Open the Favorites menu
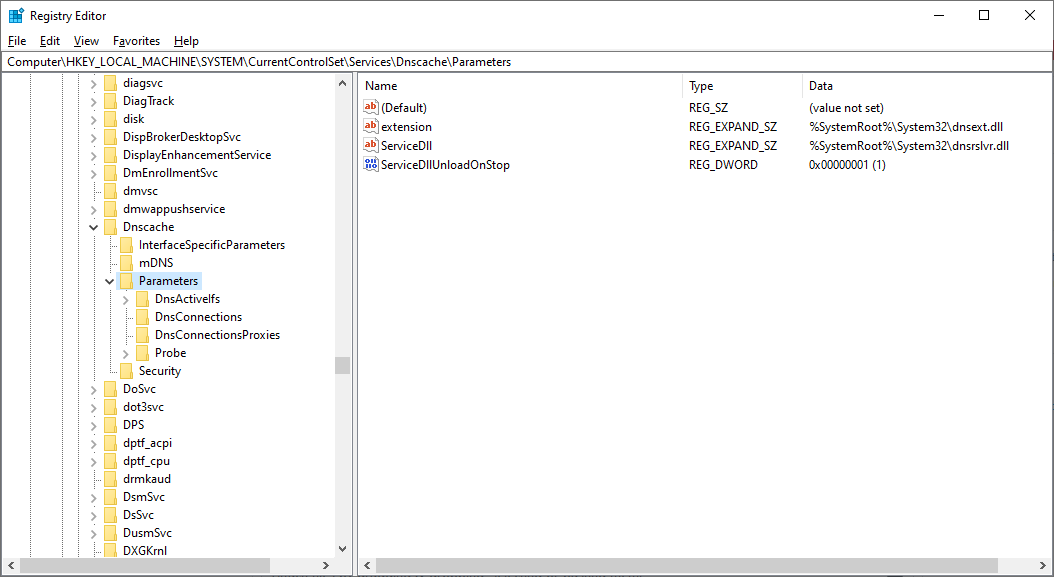 (136, 41)
